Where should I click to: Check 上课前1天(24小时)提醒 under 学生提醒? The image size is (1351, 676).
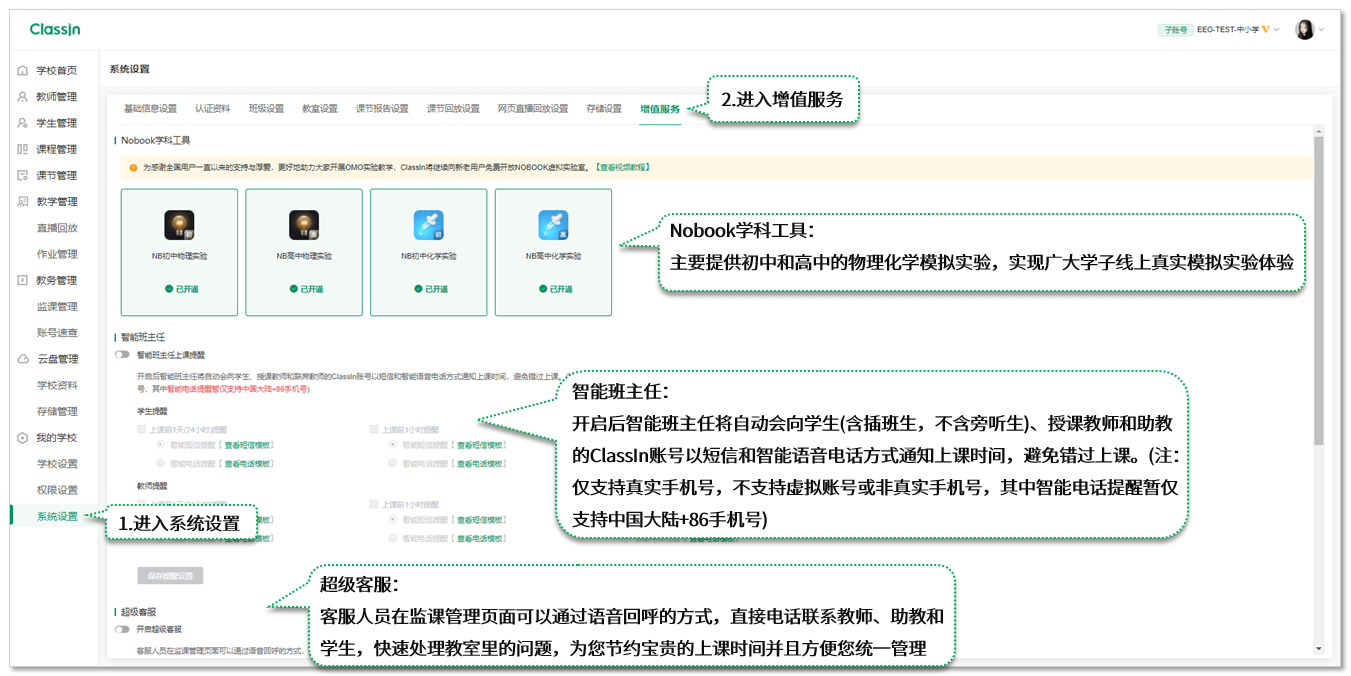pyautogui.click(x=141, y=428)
